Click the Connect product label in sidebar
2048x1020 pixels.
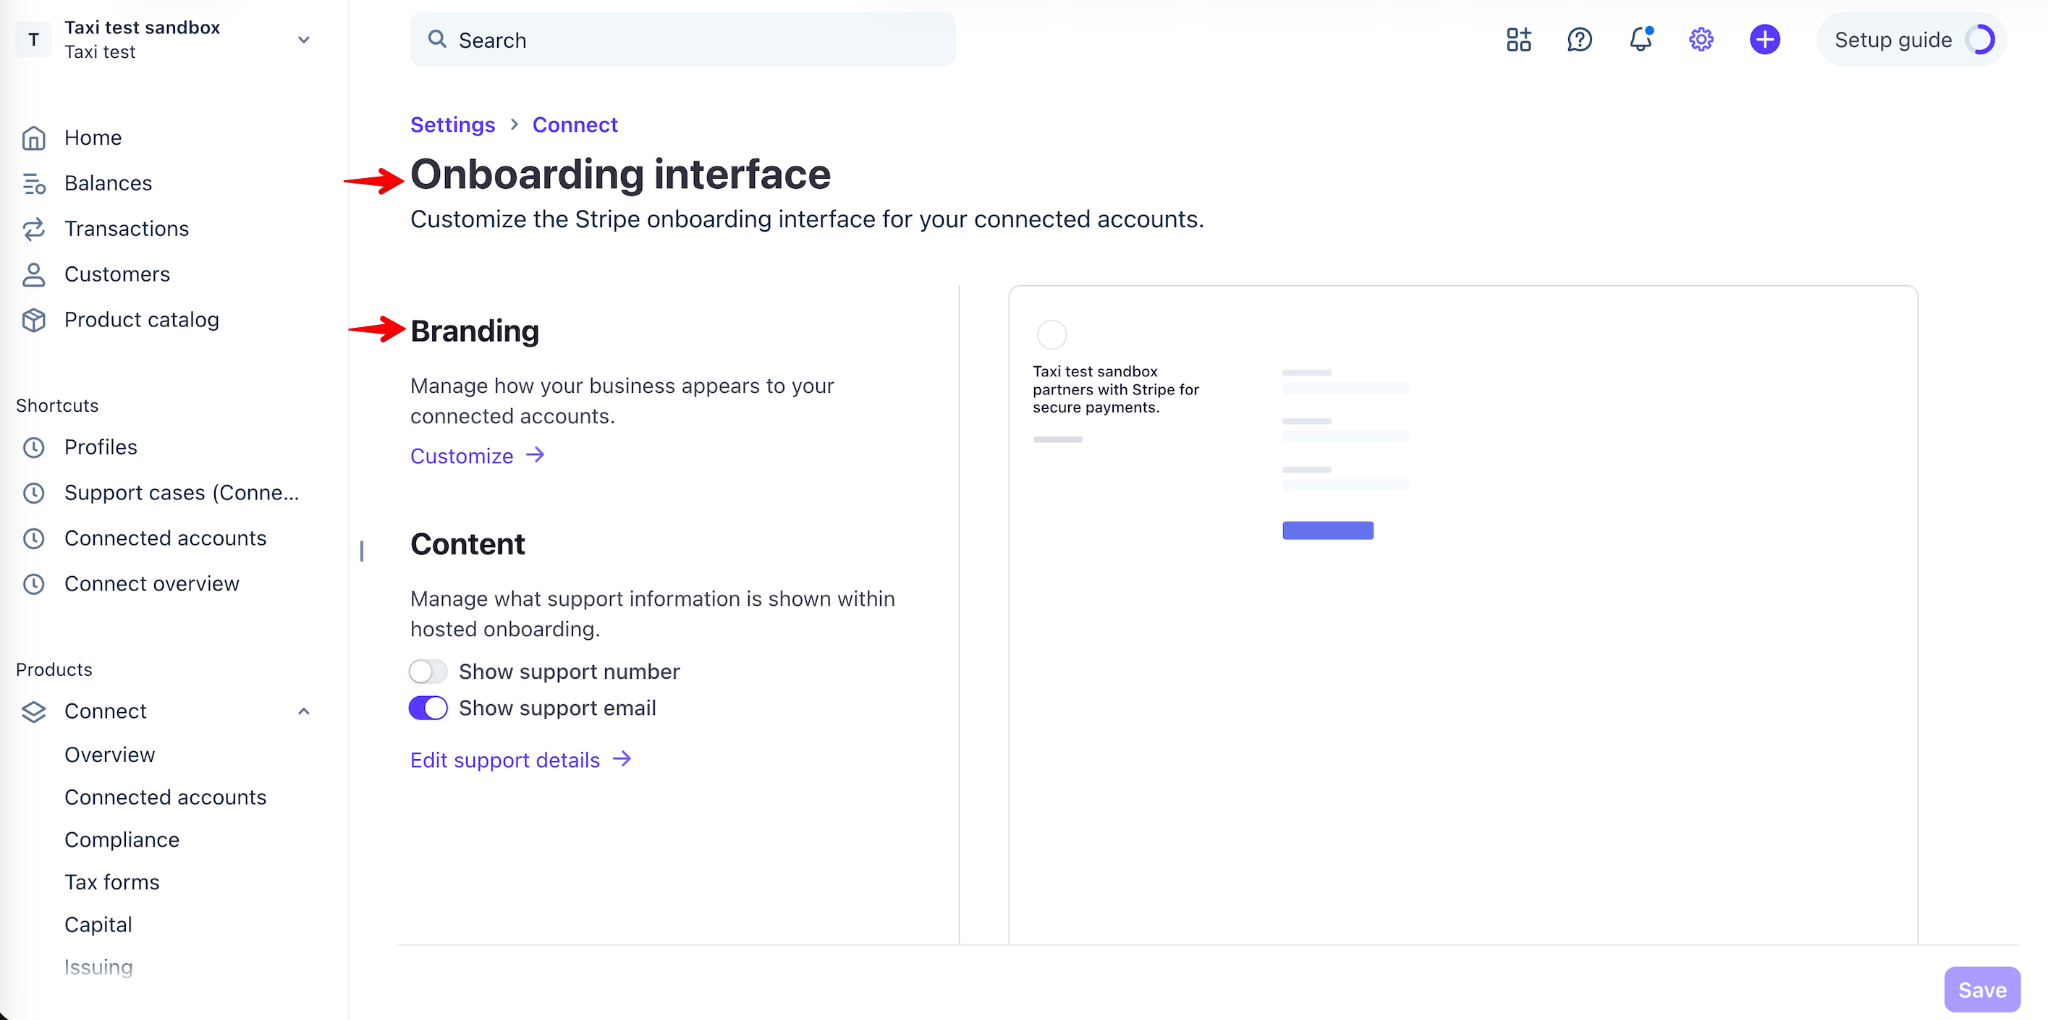[x=106, y=712]
